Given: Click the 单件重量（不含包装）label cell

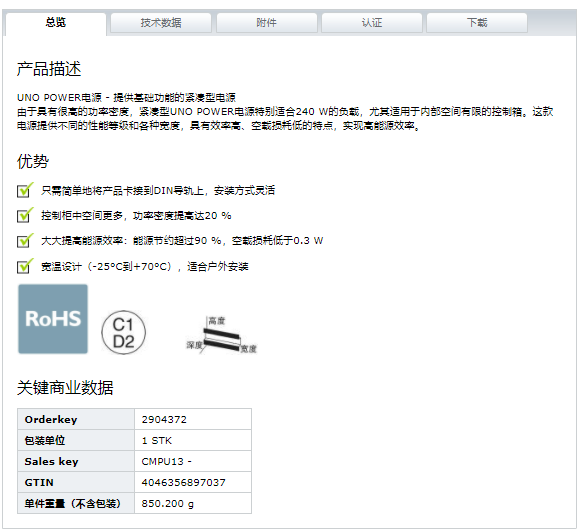Looking at the screenshot, I should point(76,503).
